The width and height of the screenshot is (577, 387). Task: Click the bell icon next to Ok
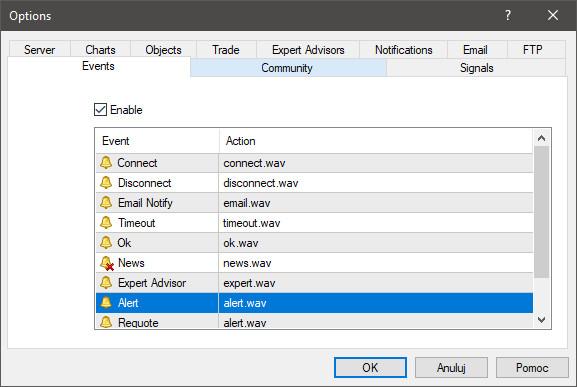106,242
